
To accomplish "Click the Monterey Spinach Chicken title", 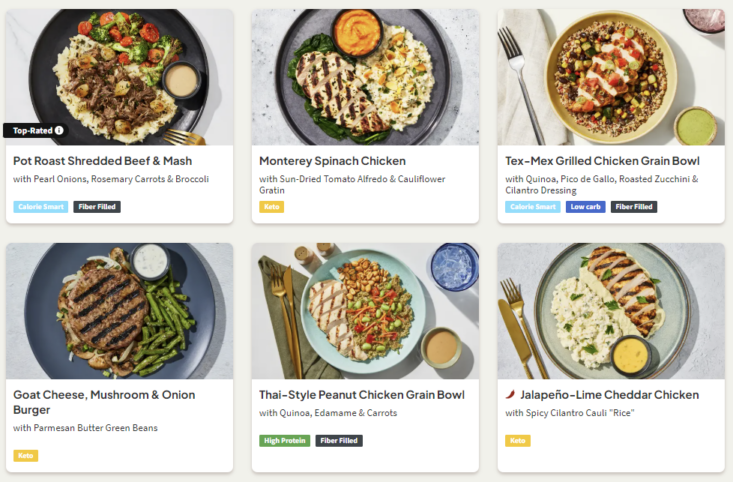I will point(332,160).
